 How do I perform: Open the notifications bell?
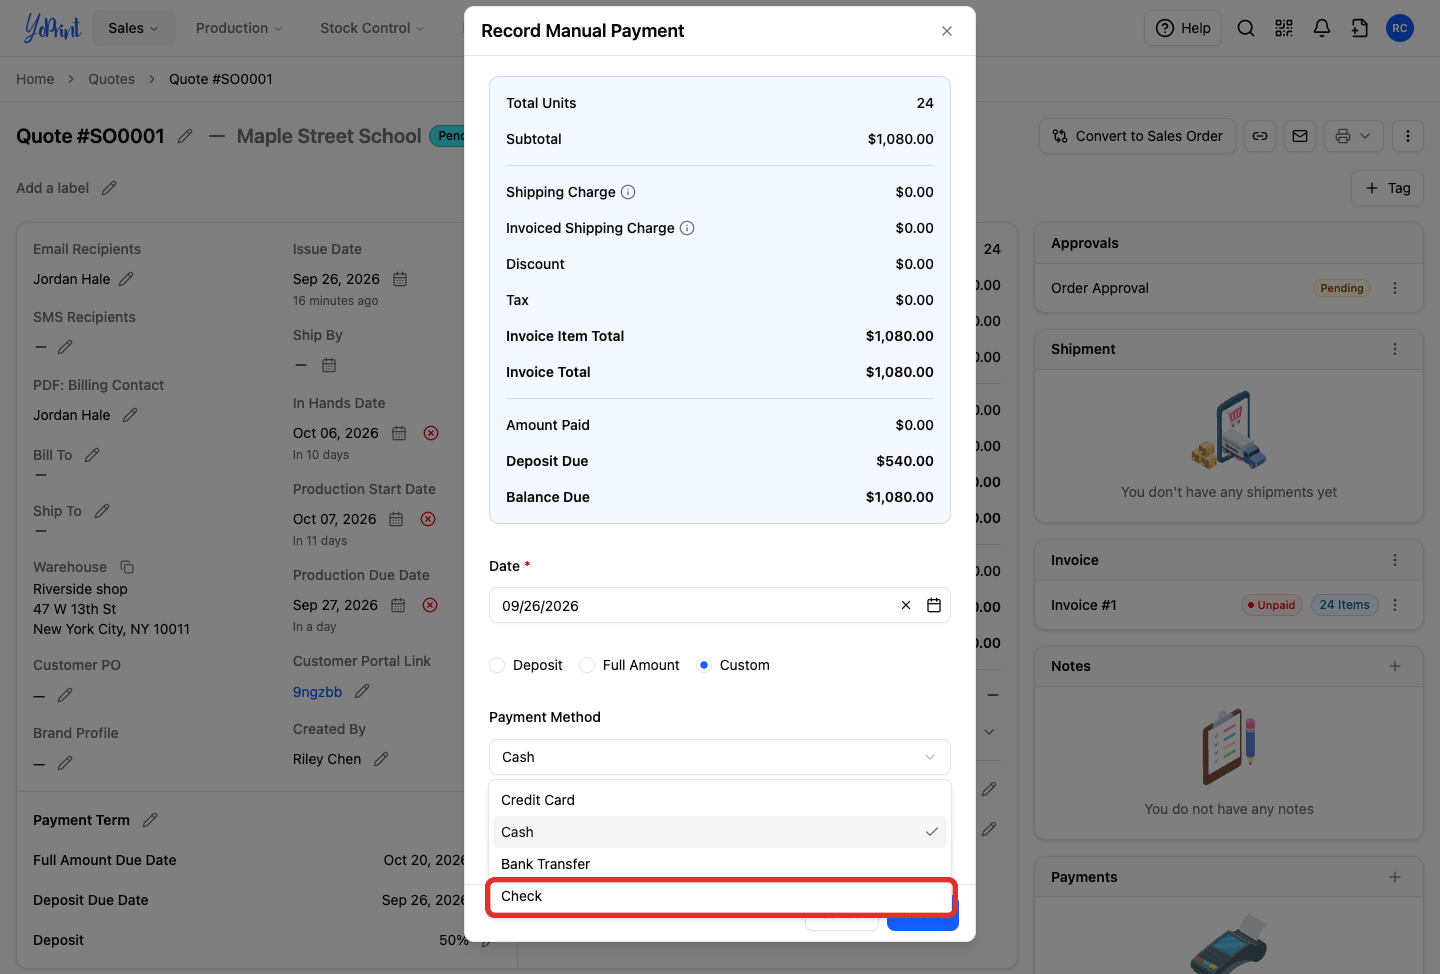[x=1322, y=28]
